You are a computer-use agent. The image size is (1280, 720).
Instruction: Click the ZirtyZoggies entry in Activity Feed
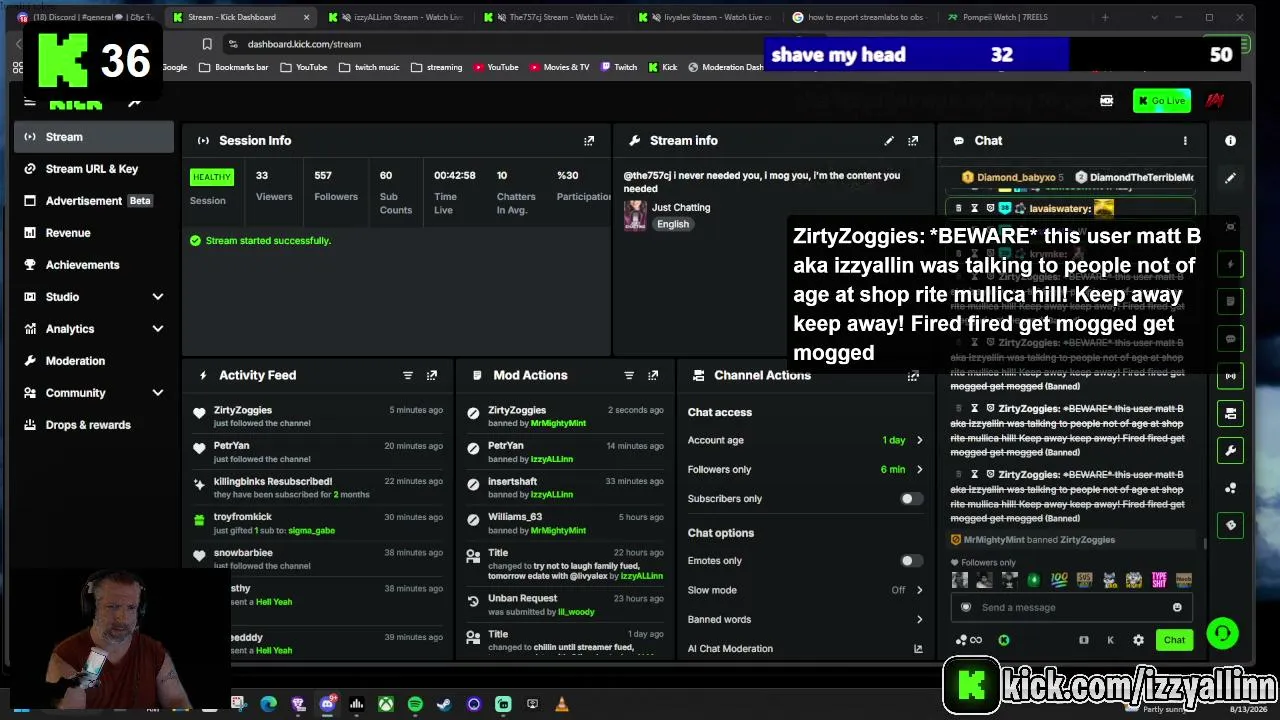320,416
